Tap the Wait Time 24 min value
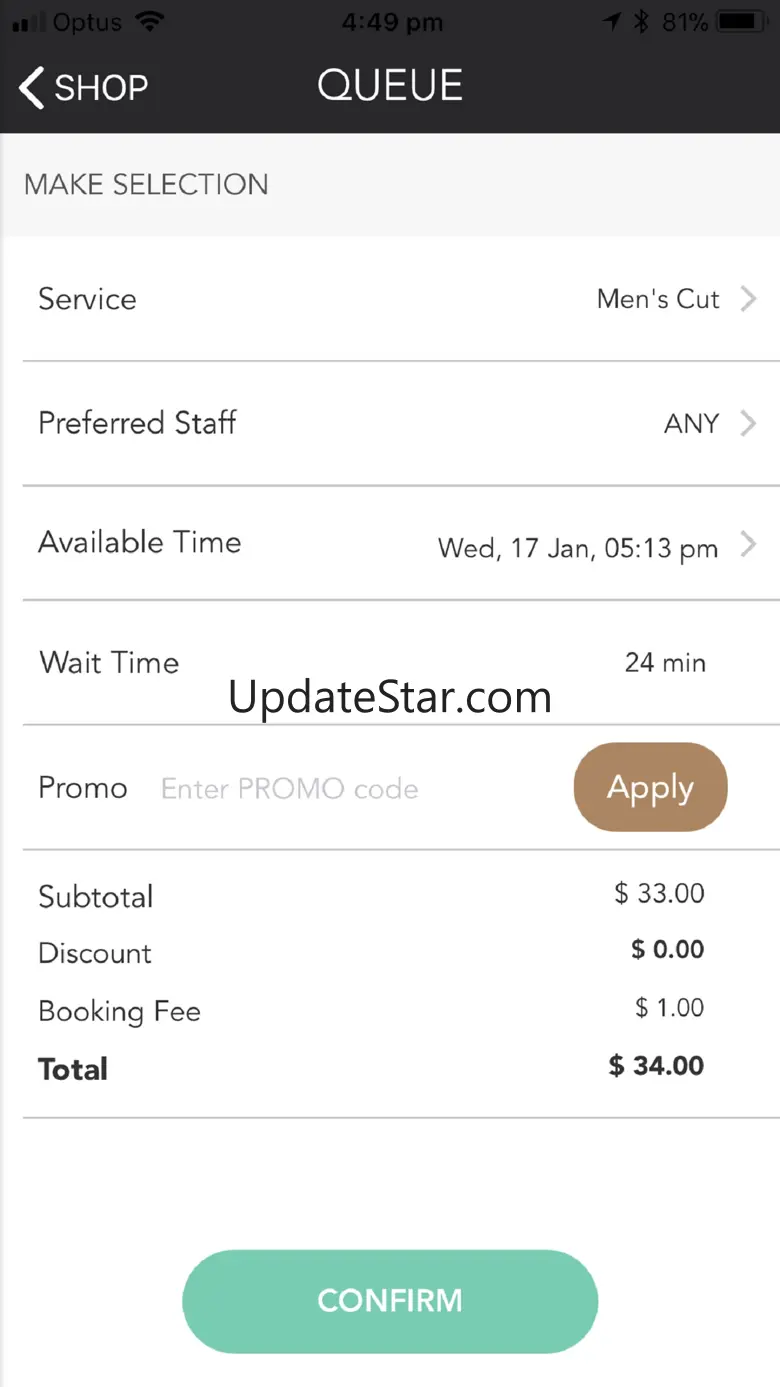The width and height of the screenshot is (780, 1387). (665, 663)
